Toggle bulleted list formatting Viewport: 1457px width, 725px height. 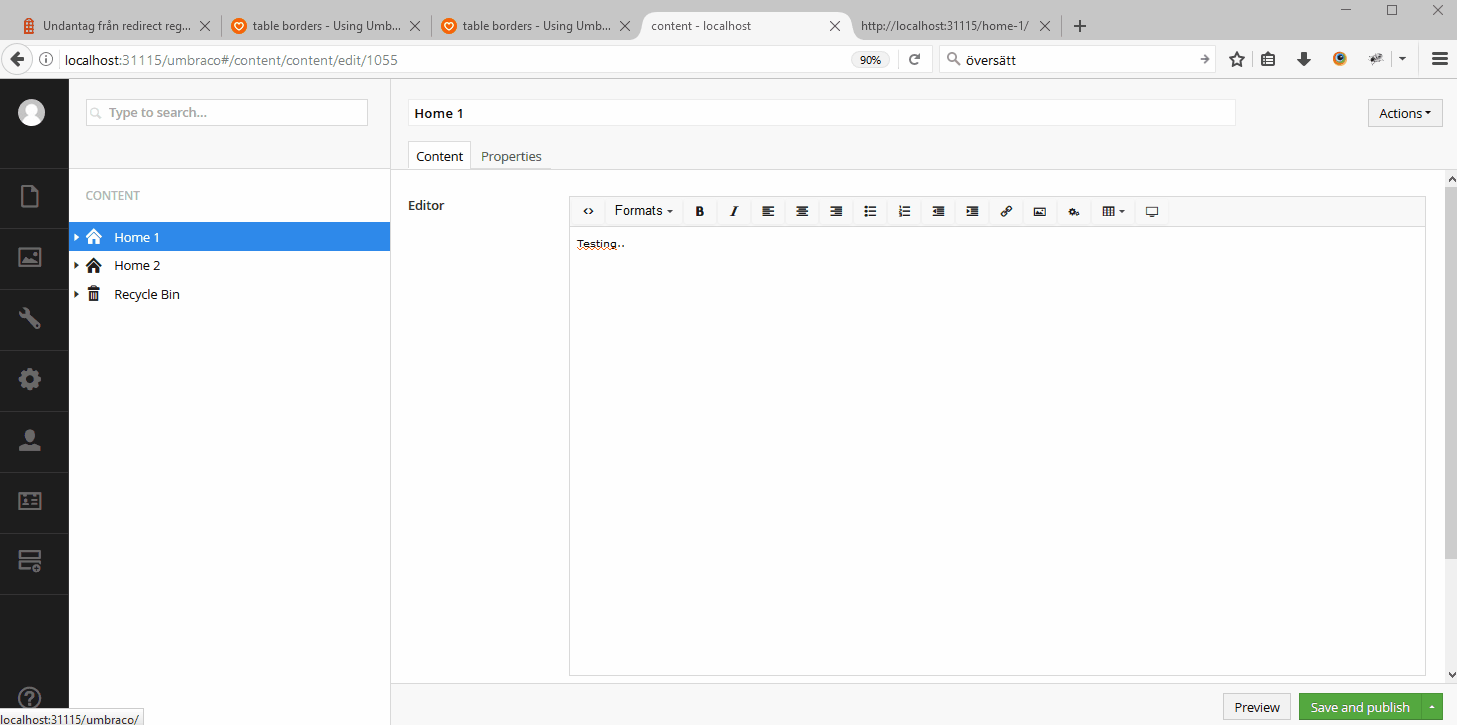click(x=870, y=212)
